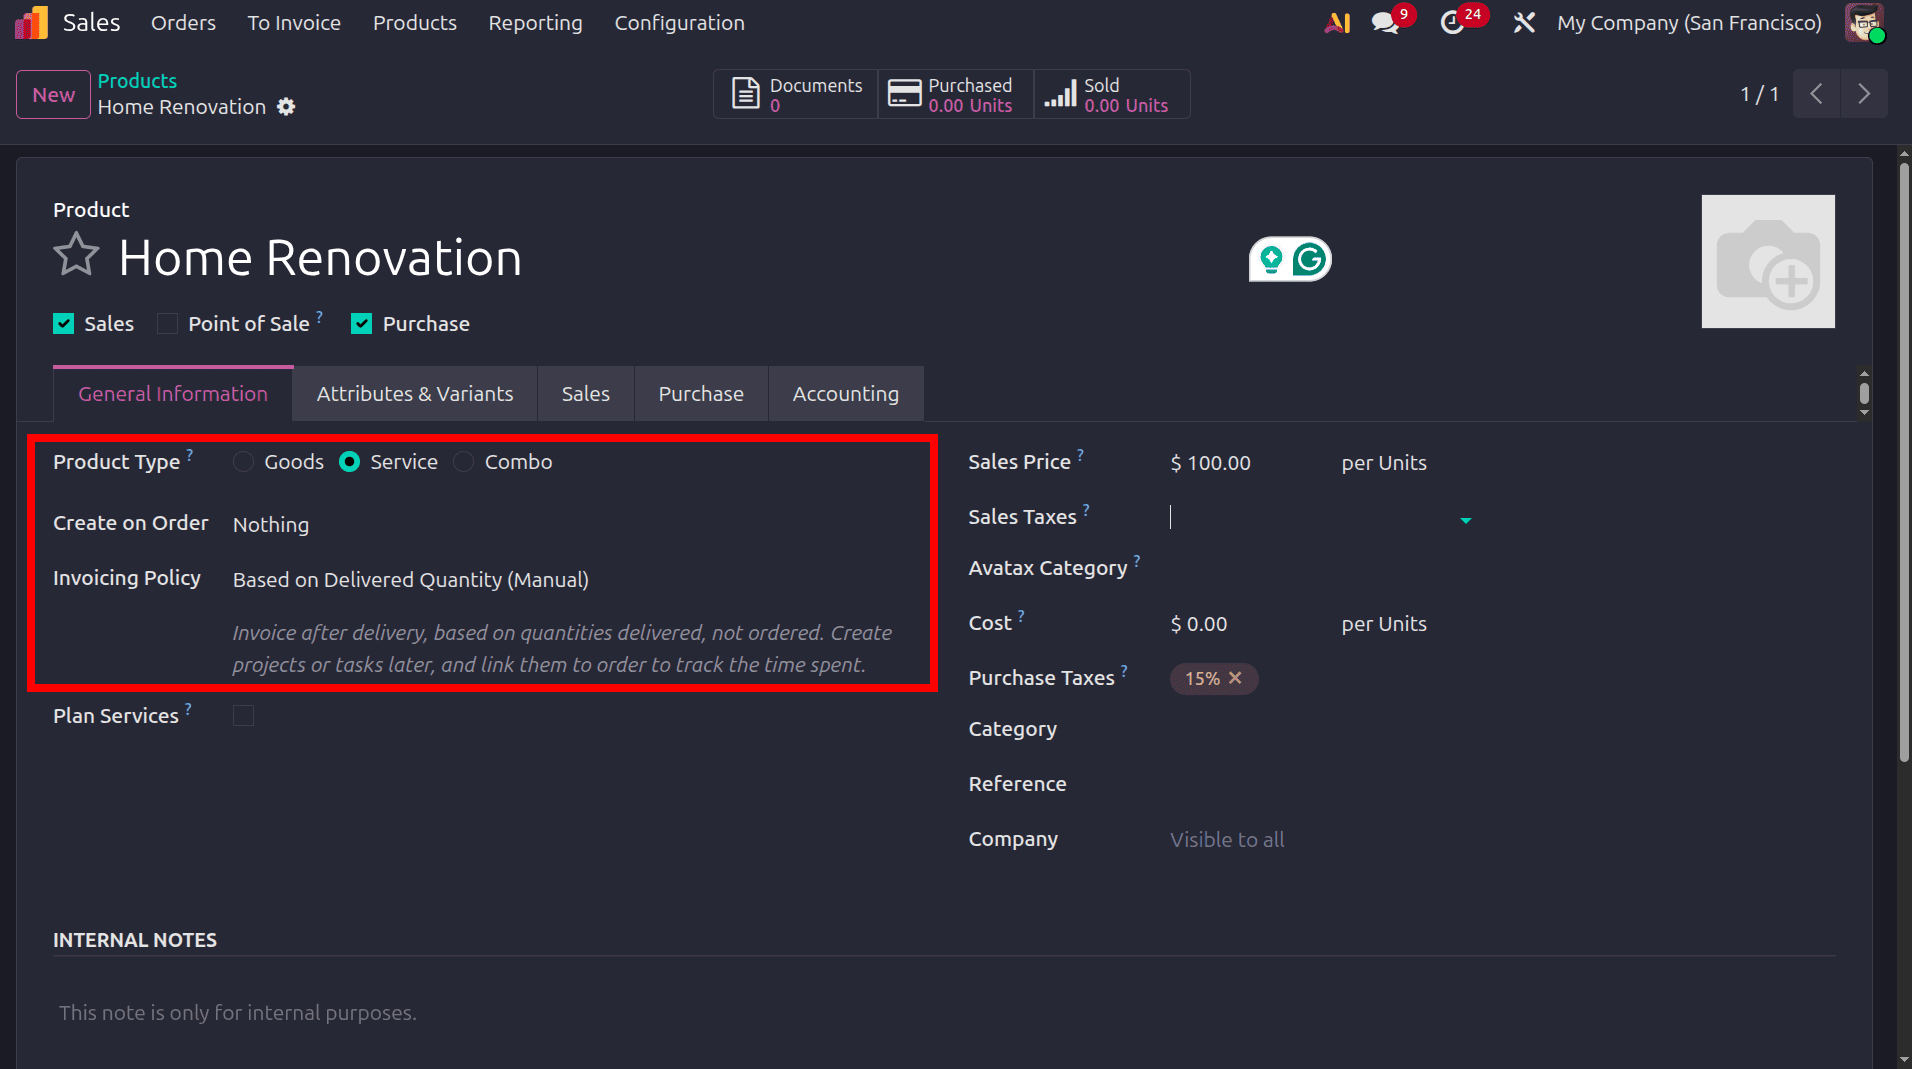Click the main page vertical scrollbar

point(1904,460)
